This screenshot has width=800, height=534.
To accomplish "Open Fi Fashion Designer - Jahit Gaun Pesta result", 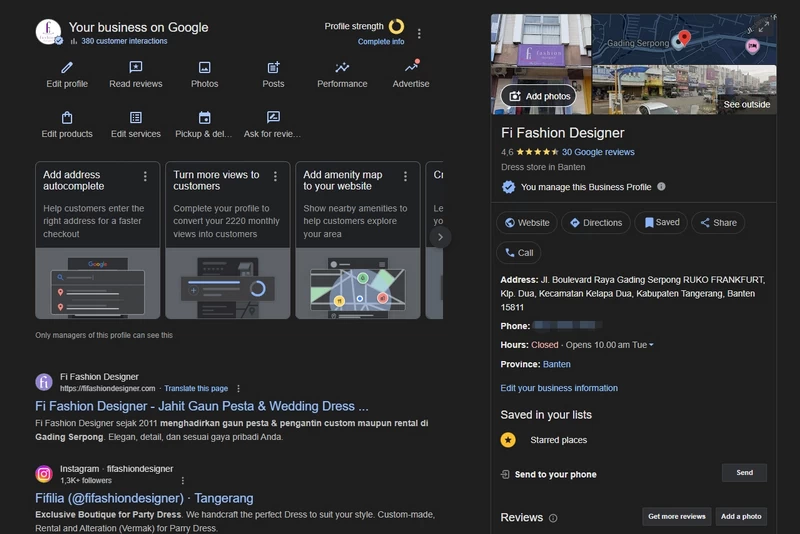I will point(202,406).
